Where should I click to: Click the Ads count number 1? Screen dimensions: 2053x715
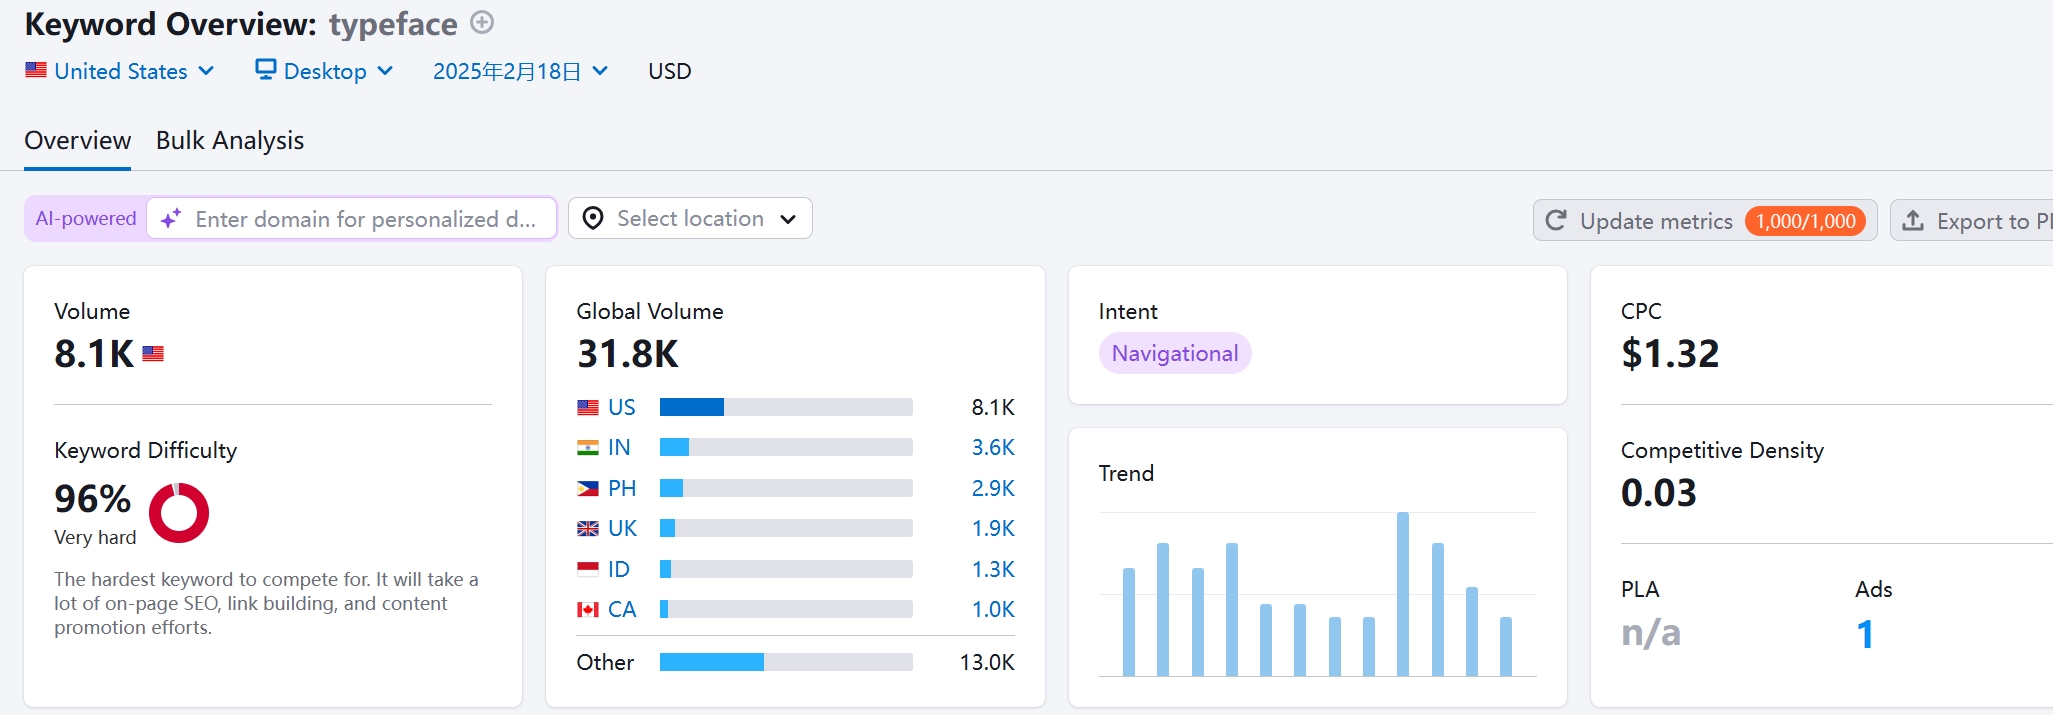(1865, 635)
